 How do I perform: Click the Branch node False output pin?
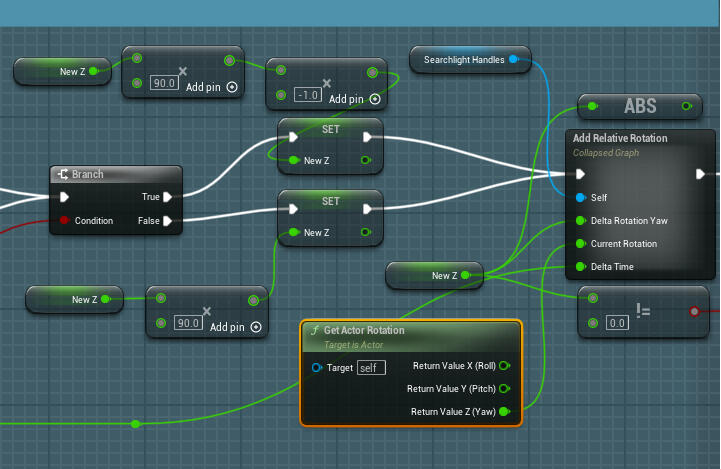pyautogui.click(x=168, y=221)
